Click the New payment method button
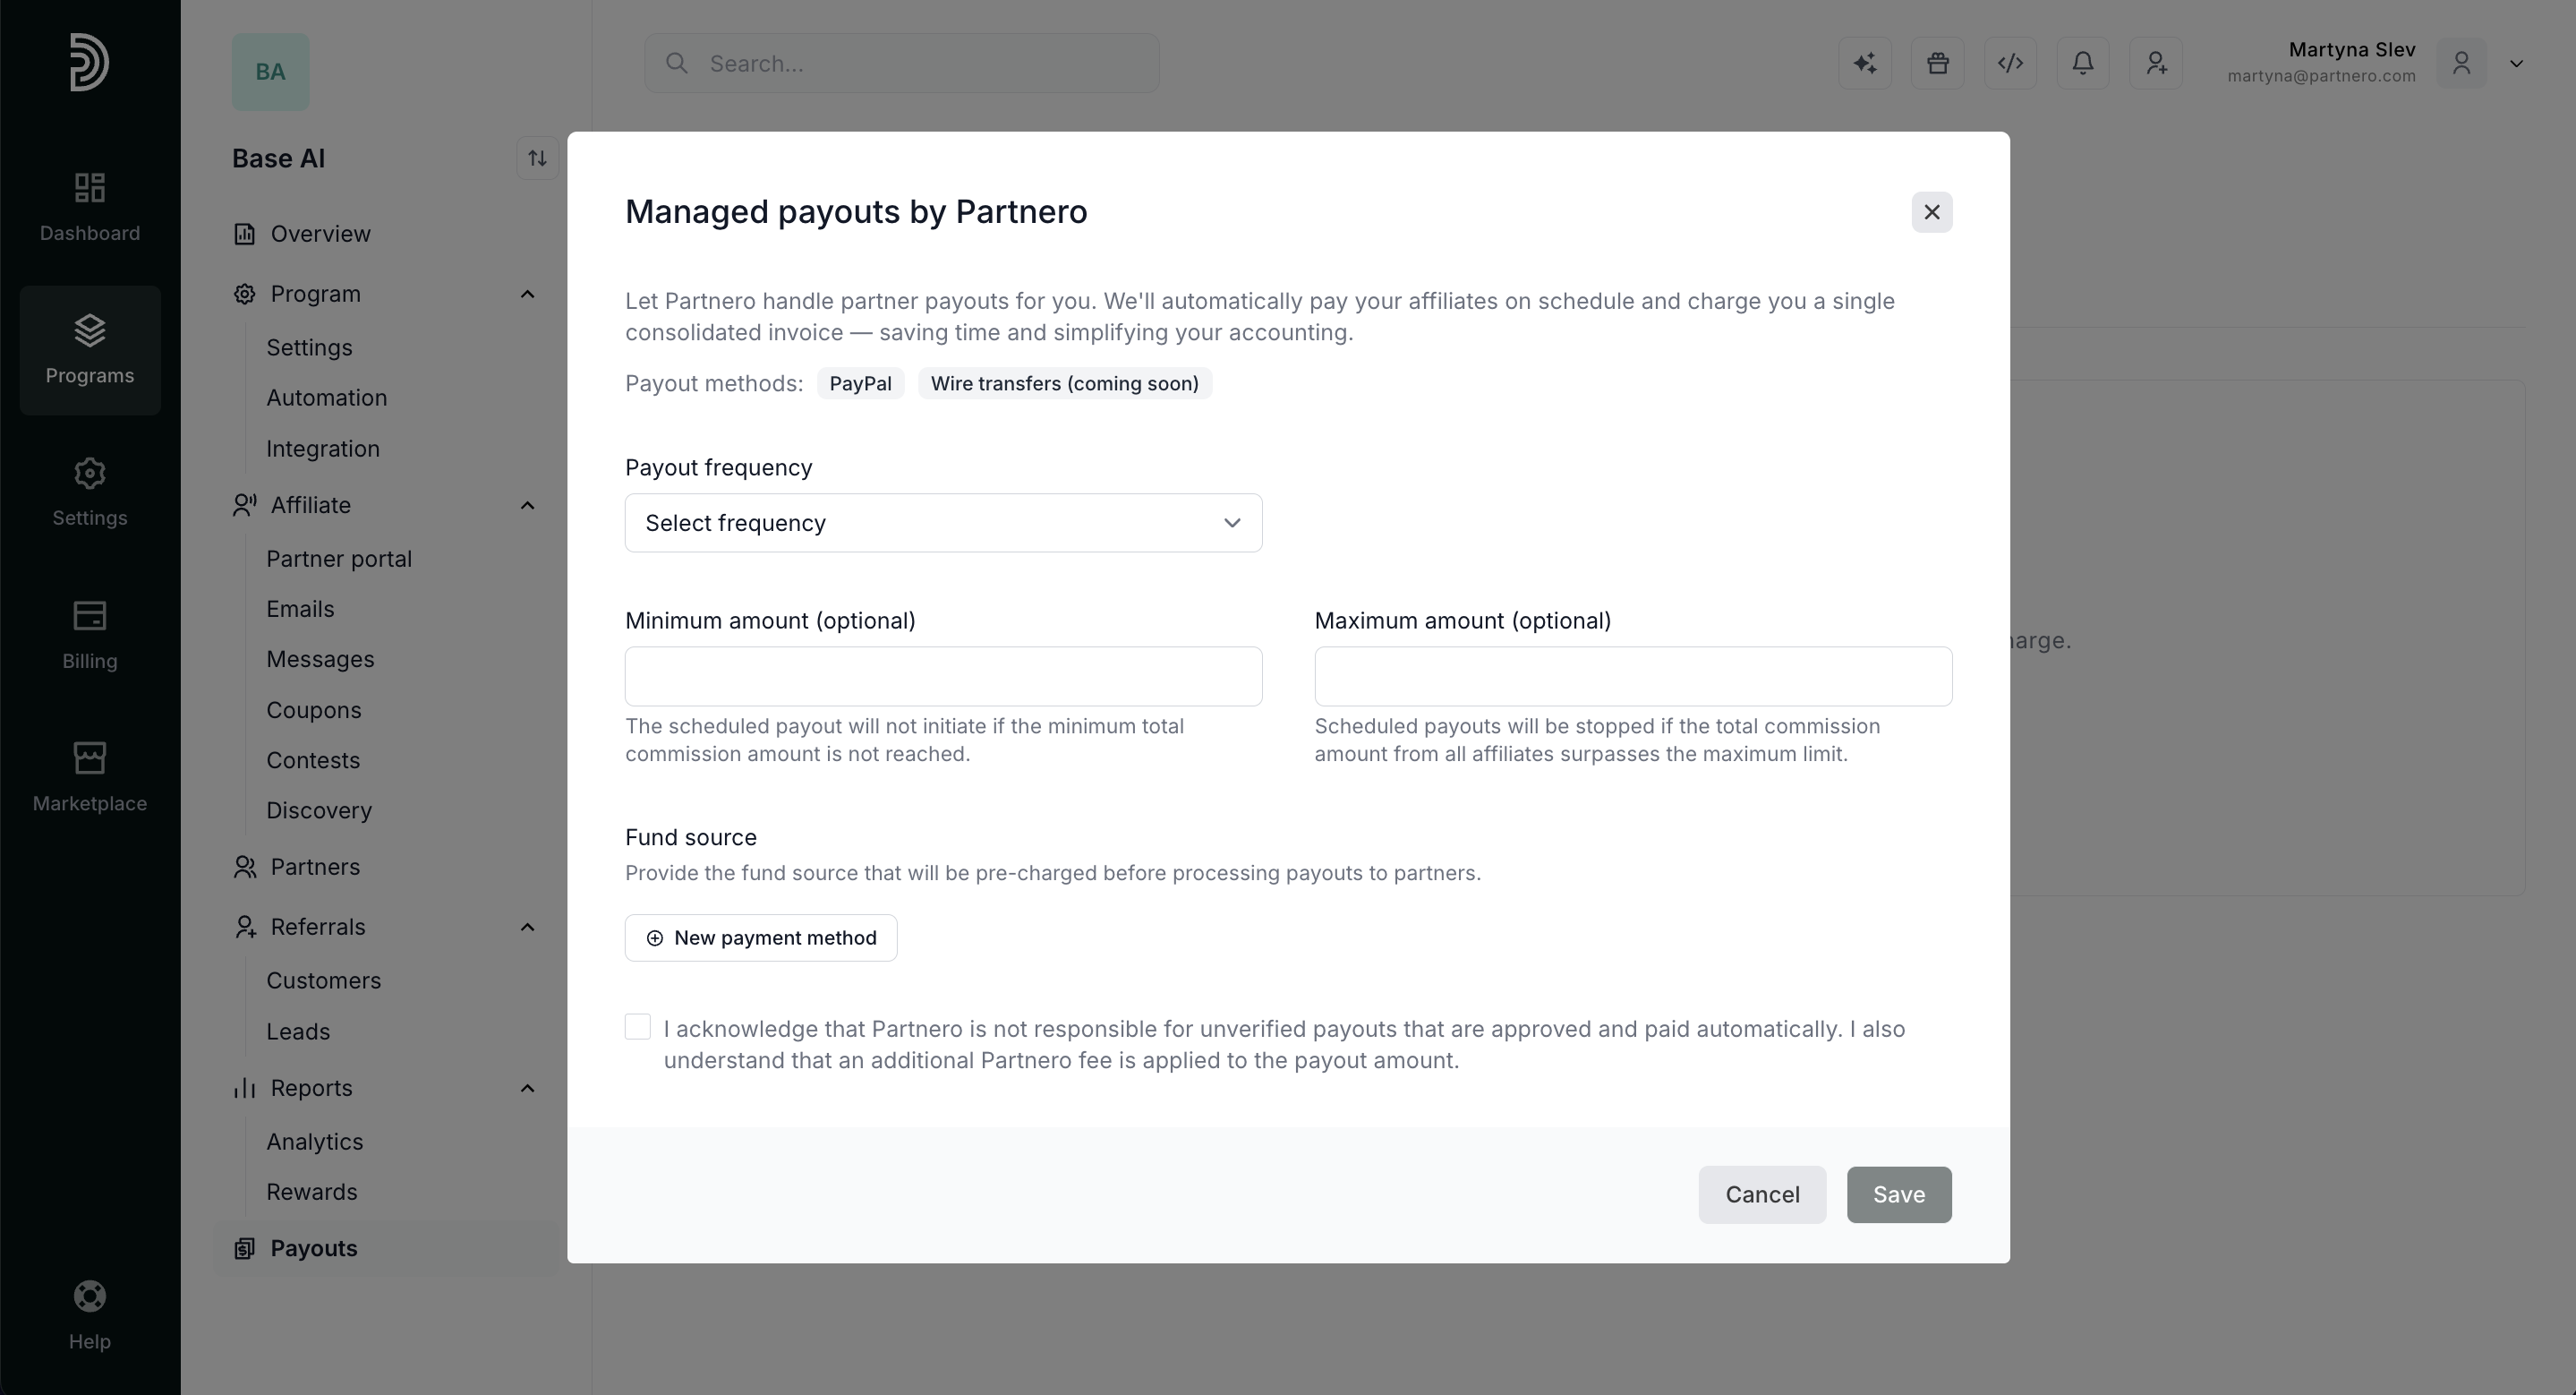 [761, 938]
